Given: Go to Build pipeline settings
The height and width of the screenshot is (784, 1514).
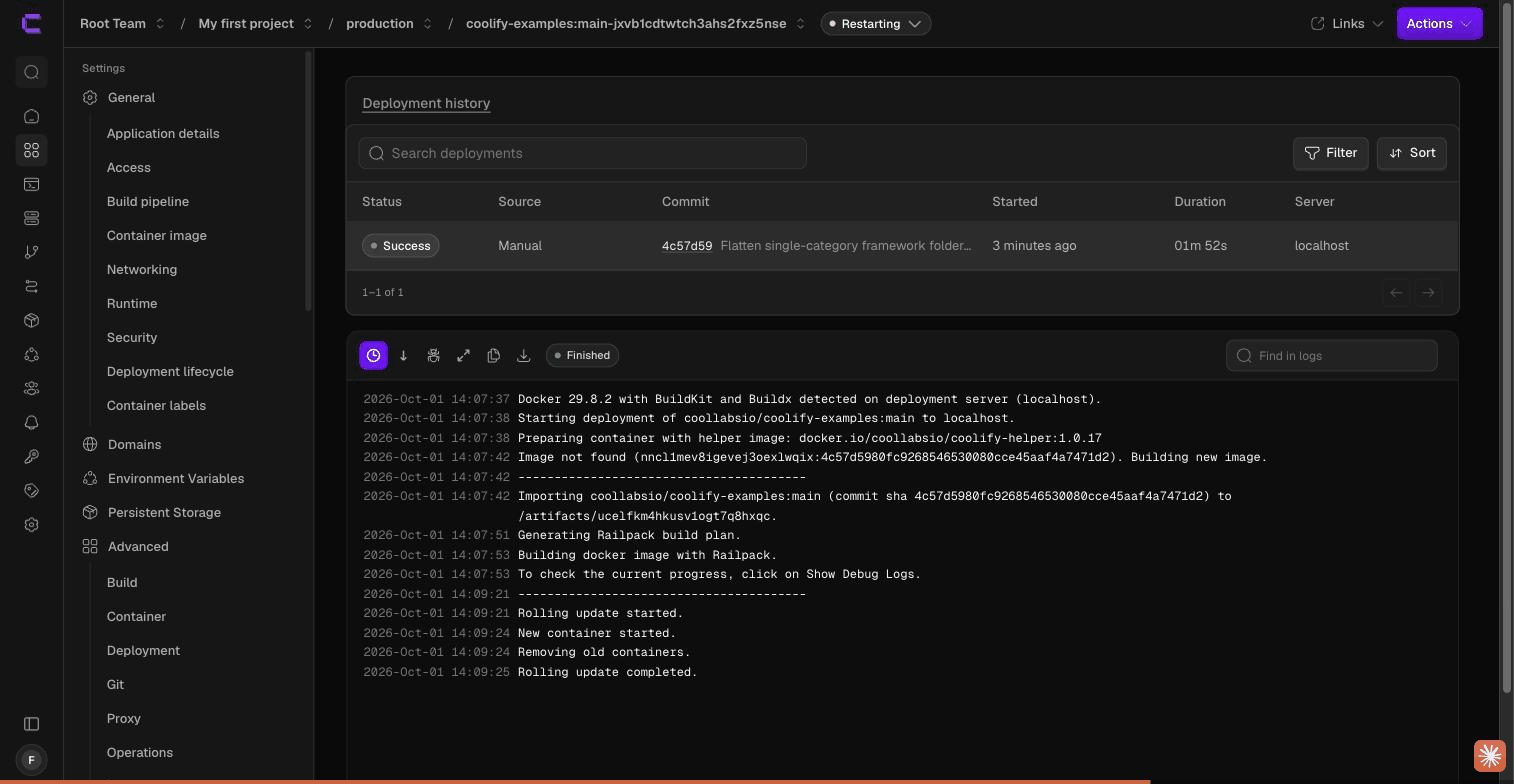Looking at the screenshot, I should (148, 202).
